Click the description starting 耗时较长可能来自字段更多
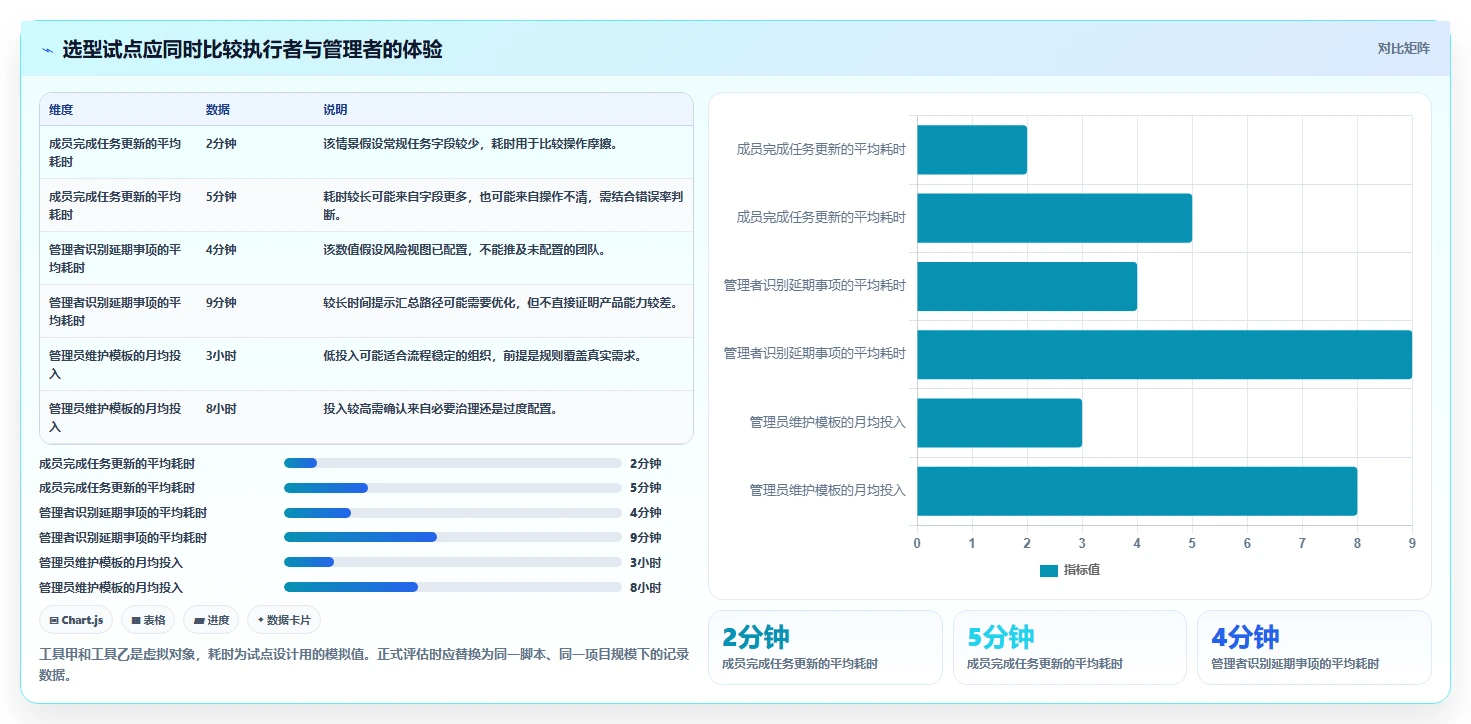Screen dimensions: 1471x724 [x=503, y=206]
